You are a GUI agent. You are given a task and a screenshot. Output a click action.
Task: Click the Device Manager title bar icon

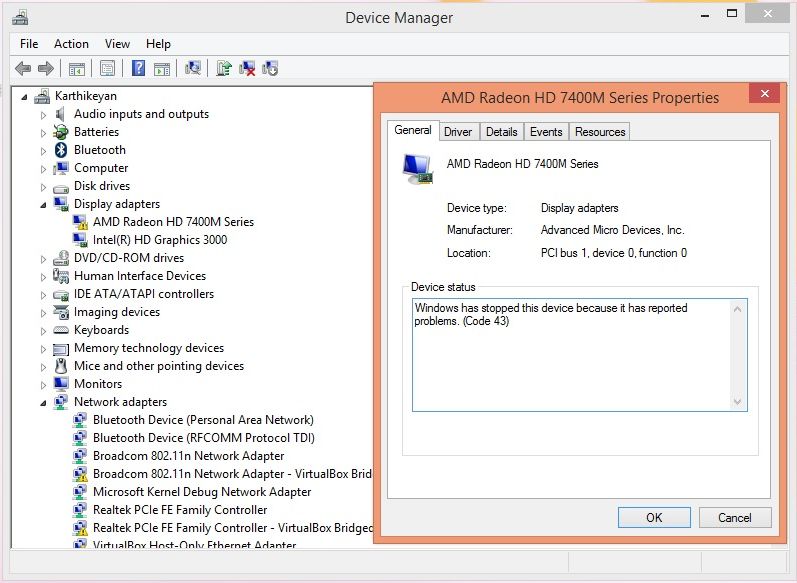coord(20,18)
